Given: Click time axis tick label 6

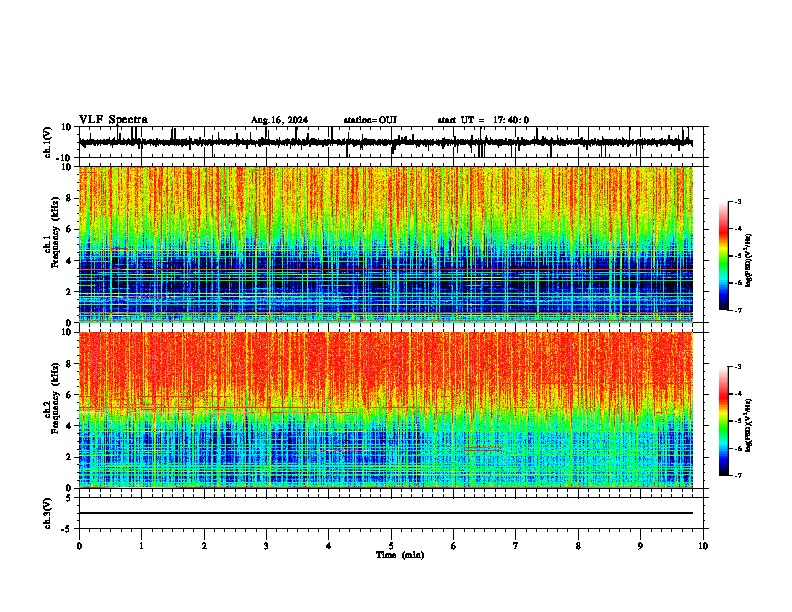Looking at the screenshot, I should click(454, 546).
